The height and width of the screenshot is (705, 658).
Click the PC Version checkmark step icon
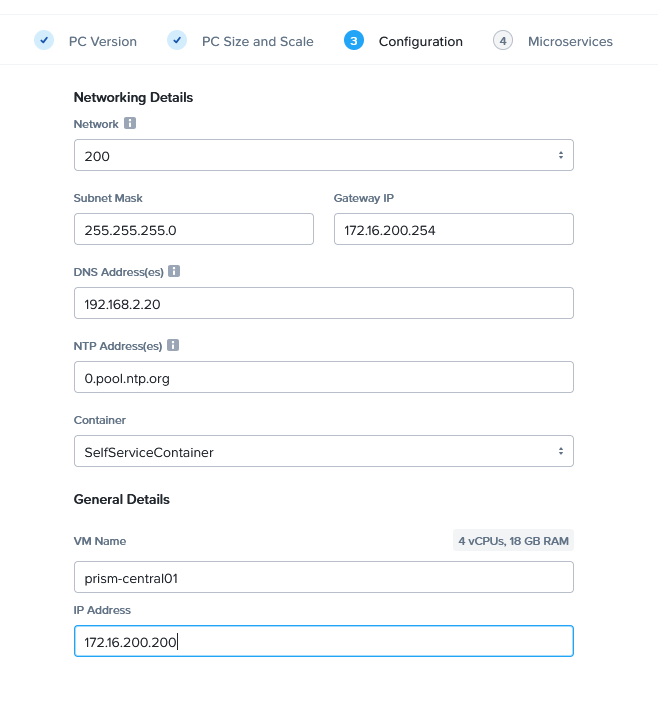(x=44, y=40)
